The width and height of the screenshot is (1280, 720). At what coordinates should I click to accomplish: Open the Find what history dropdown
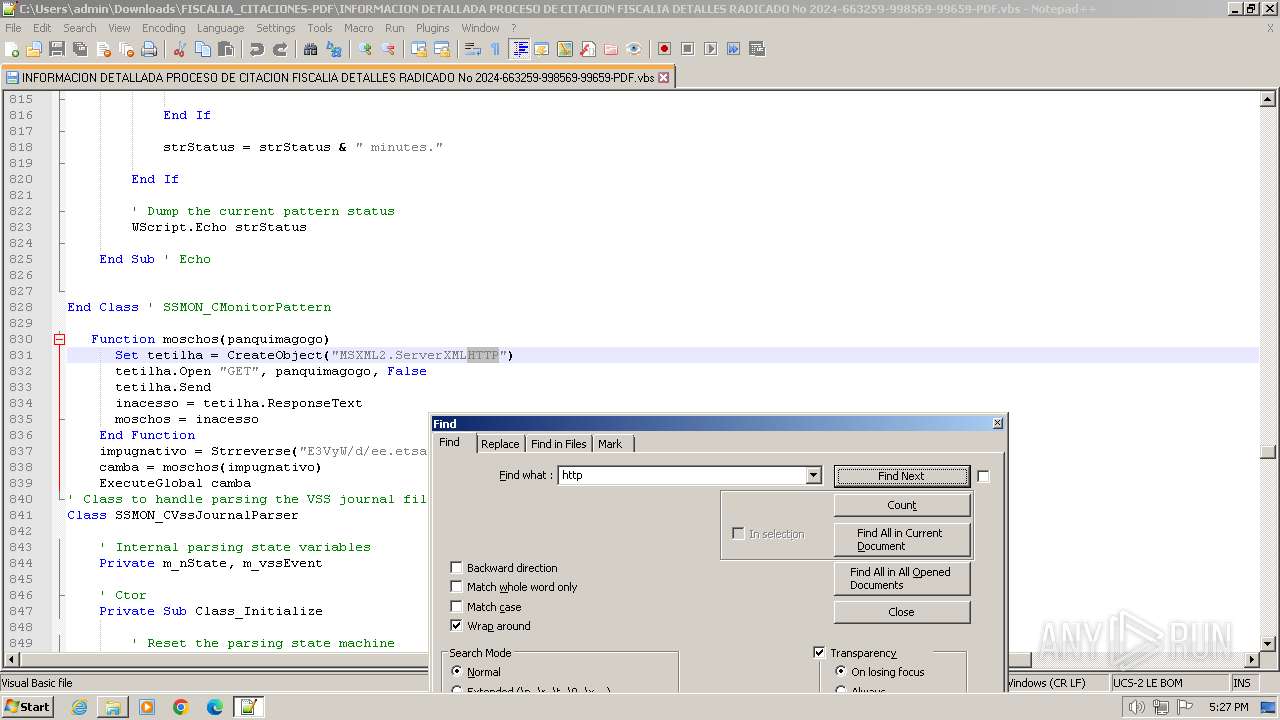tap(813, 475)
